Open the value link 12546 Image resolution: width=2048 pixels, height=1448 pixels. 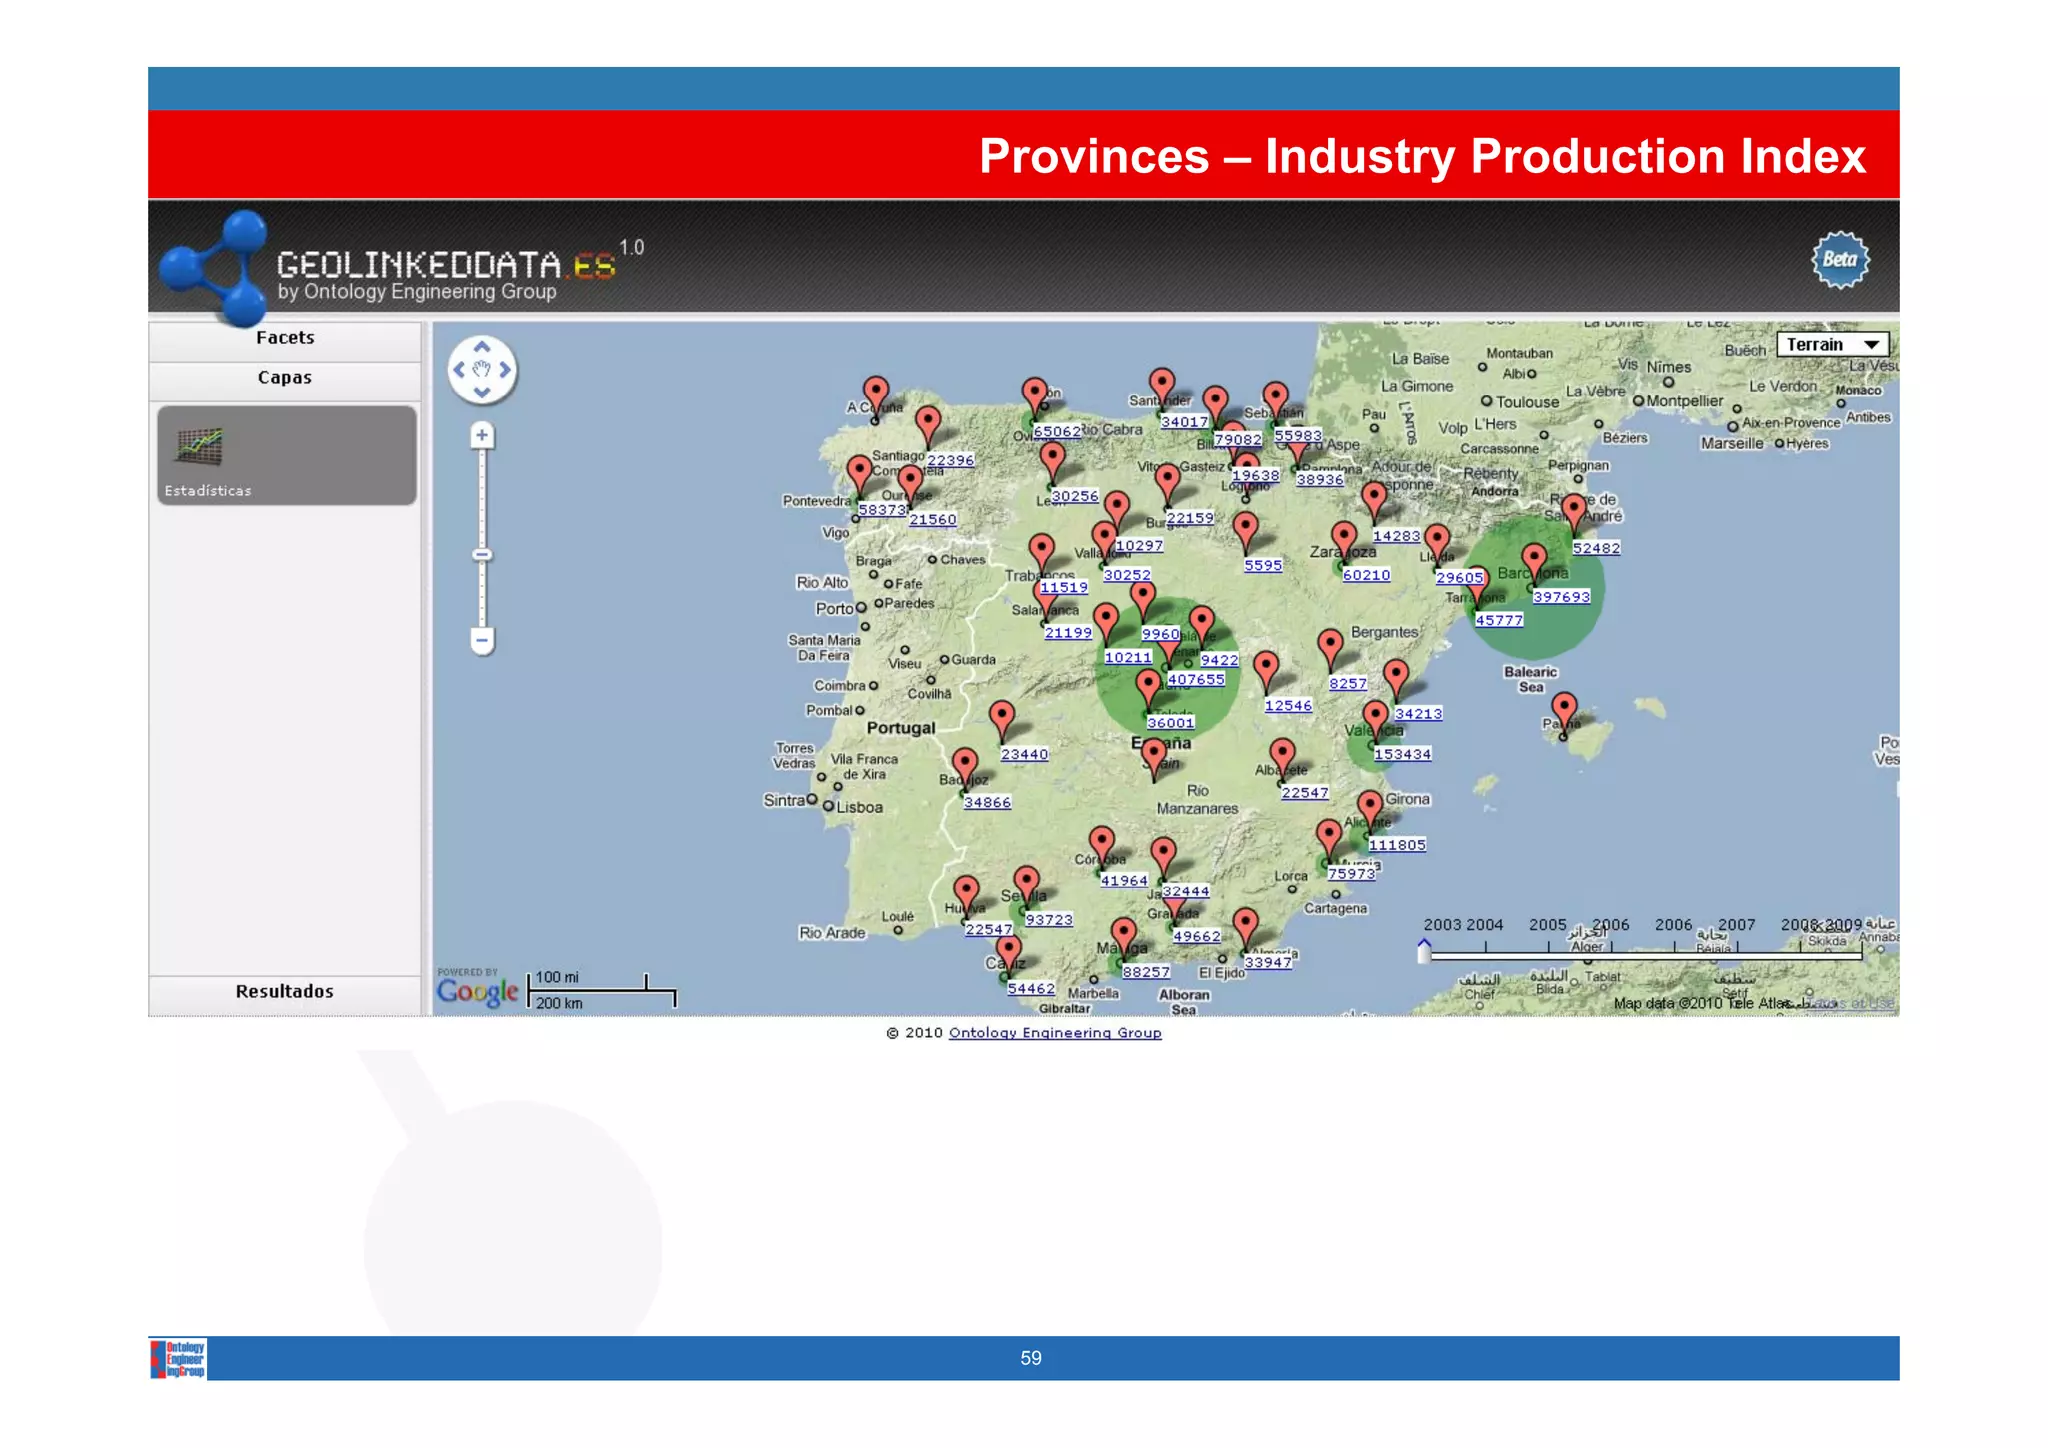(1288, 706)
